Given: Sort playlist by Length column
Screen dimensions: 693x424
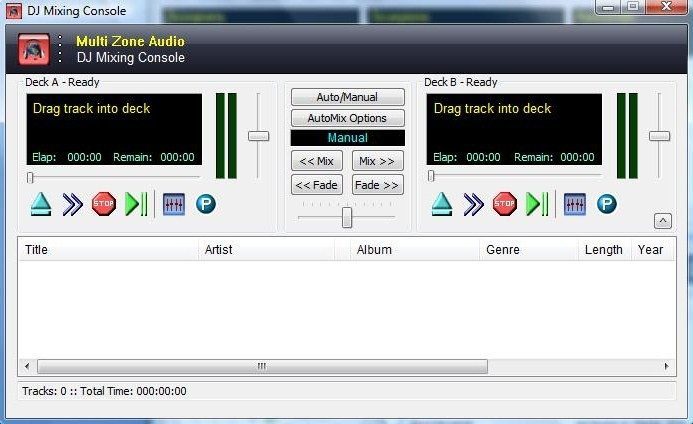Looking at the screenshot, I should [x=605, y=250].
